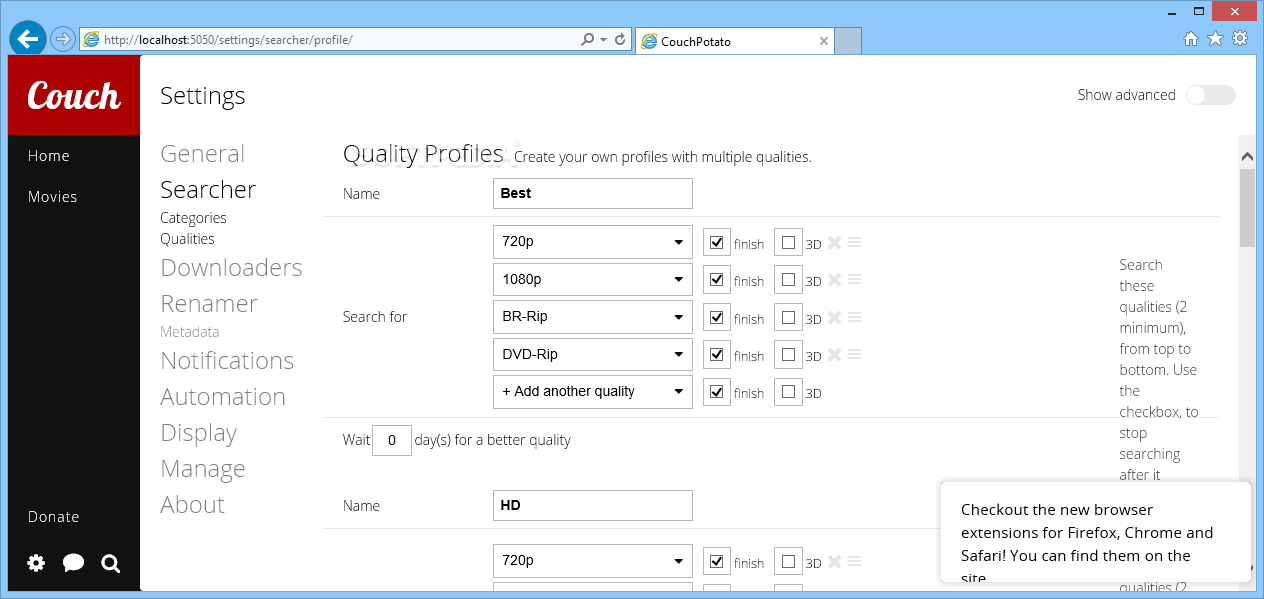Uncheck finish on Add another quality row
This screenshot has height=599, width=1264.
coord(716,392)
